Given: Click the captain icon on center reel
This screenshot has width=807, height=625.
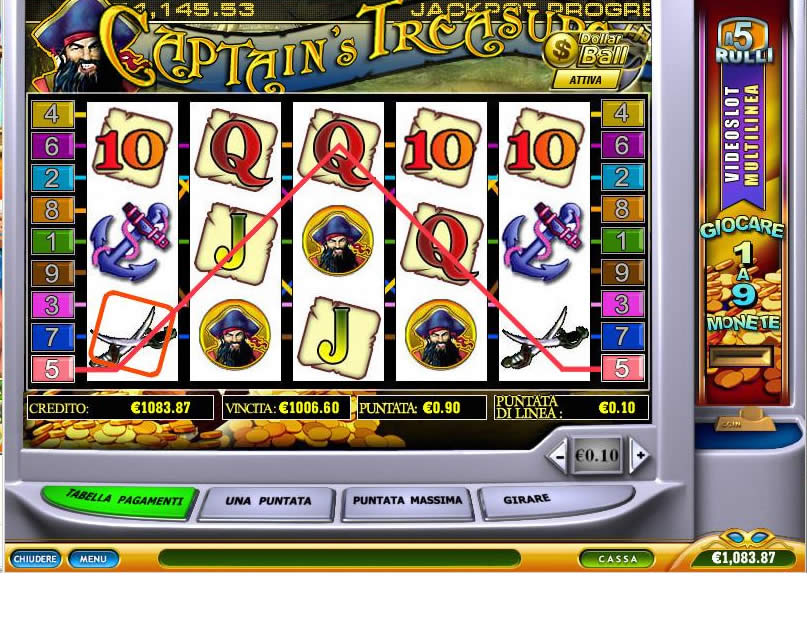Looking at the screenshot, I should pyautogui.click(x=338, y=240).
